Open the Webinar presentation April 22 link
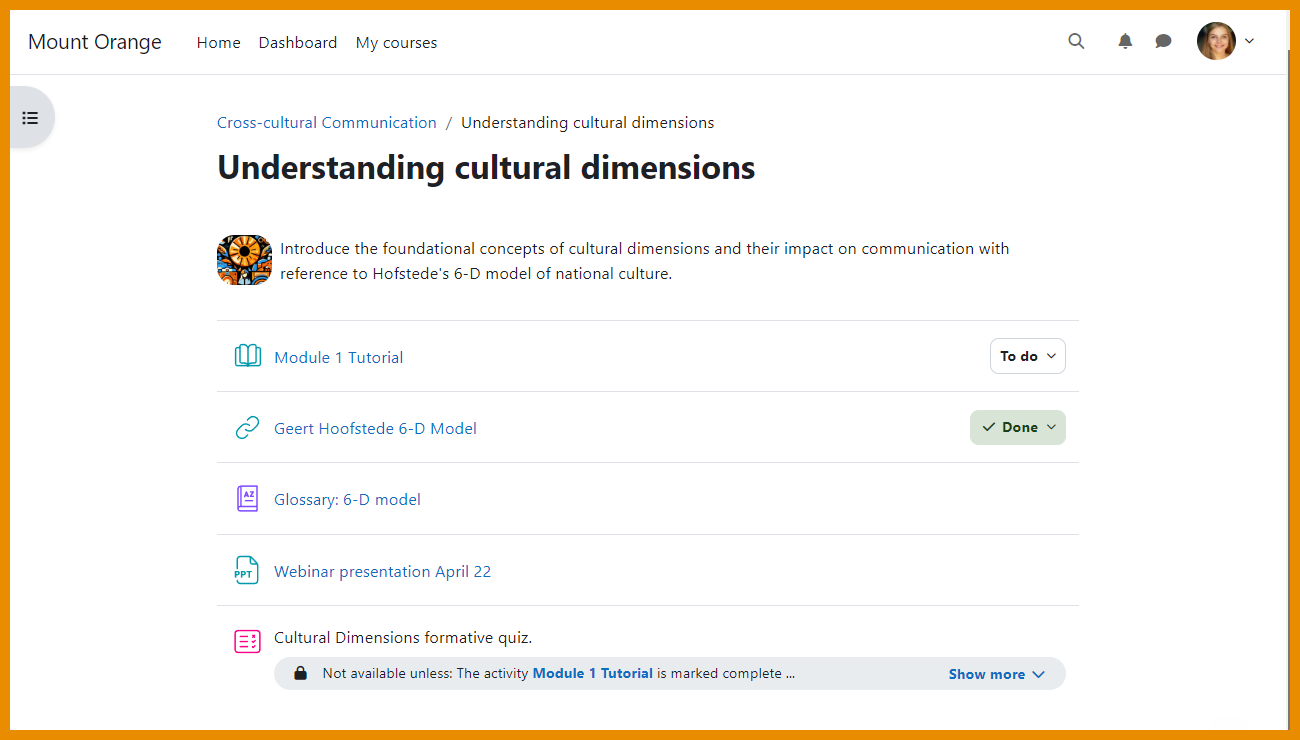 (x=382, y=571)
